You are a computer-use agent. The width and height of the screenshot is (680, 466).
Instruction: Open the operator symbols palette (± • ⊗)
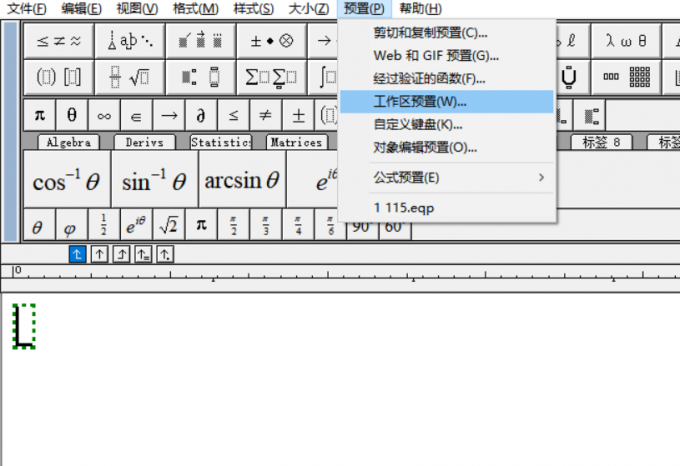(x=271, y=41)
